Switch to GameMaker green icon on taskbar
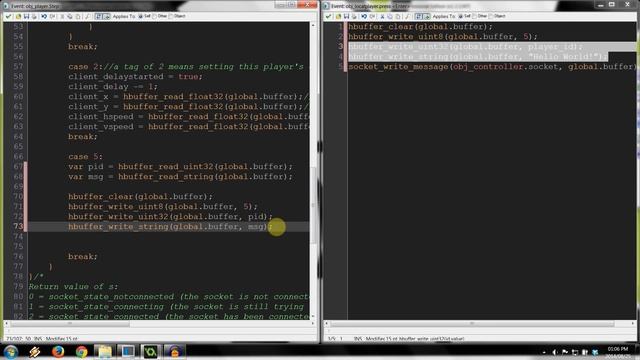 (x=150, y=352)
